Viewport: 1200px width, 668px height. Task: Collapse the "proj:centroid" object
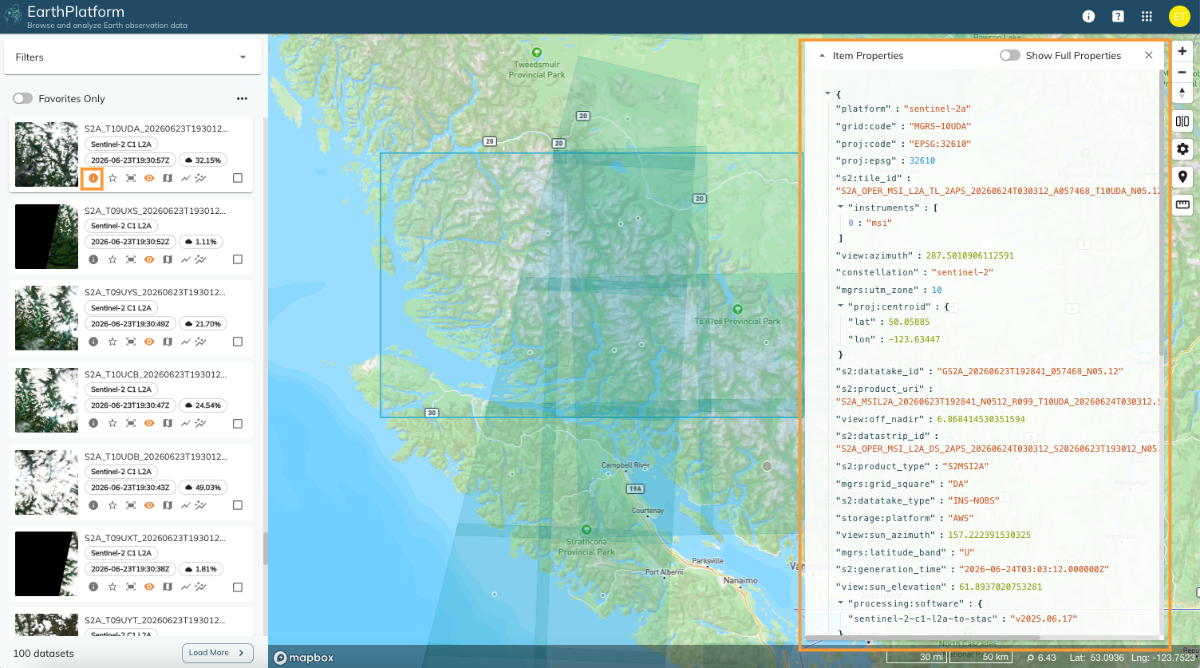tap(841, 306)
